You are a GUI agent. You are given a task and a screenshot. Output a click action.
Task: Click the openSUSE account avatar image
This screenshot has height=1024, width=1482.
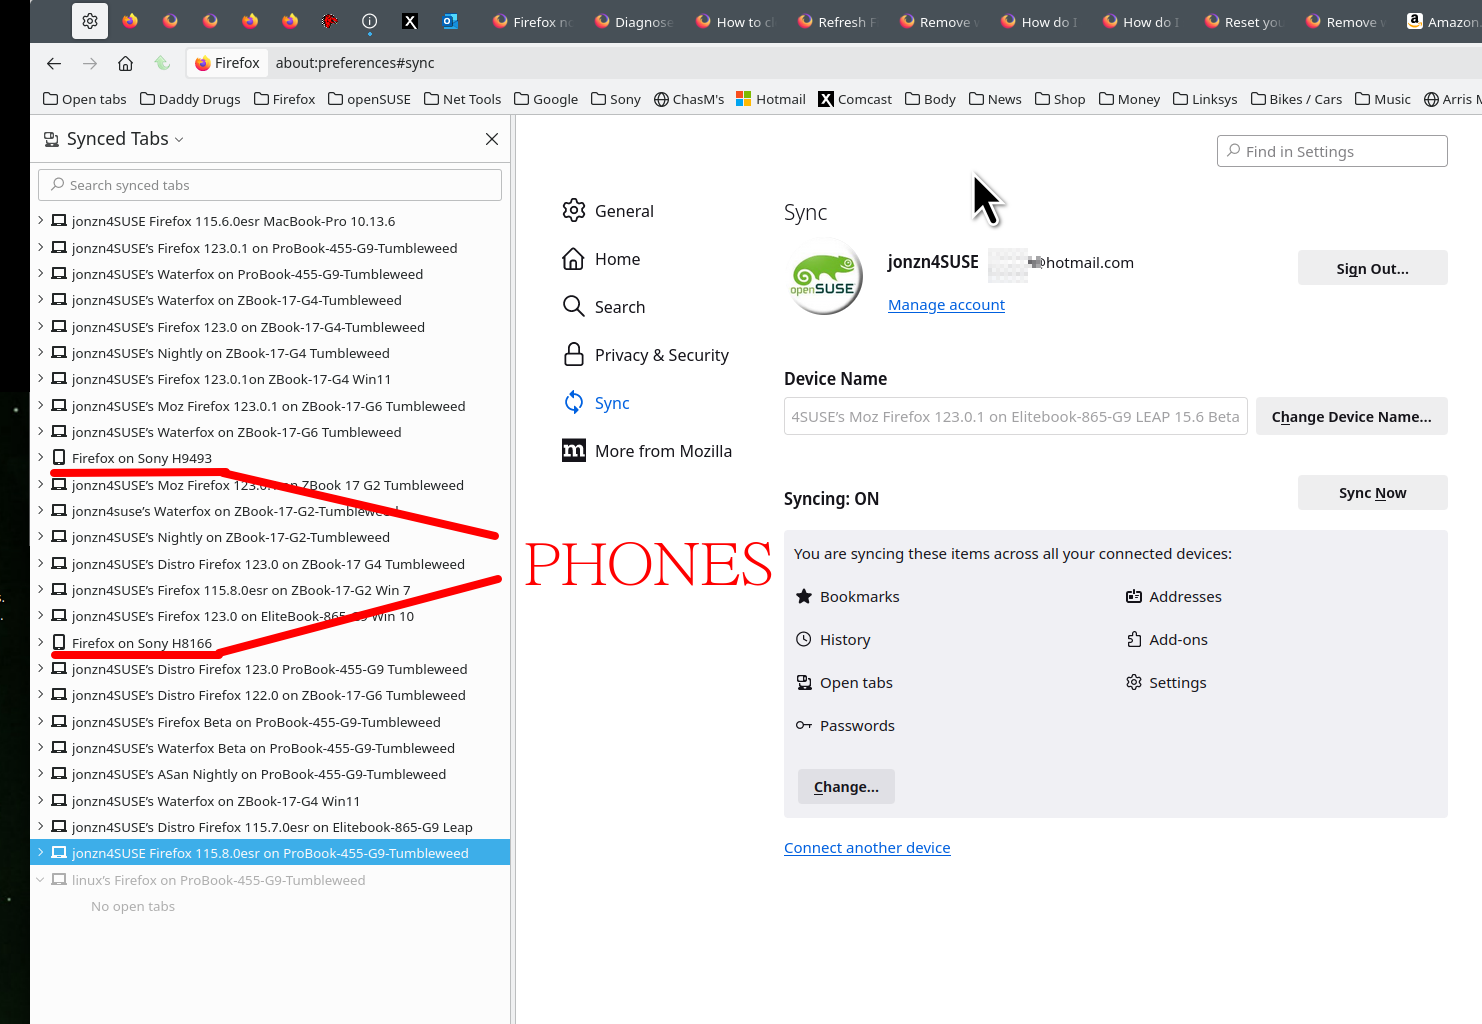[825, 277]
